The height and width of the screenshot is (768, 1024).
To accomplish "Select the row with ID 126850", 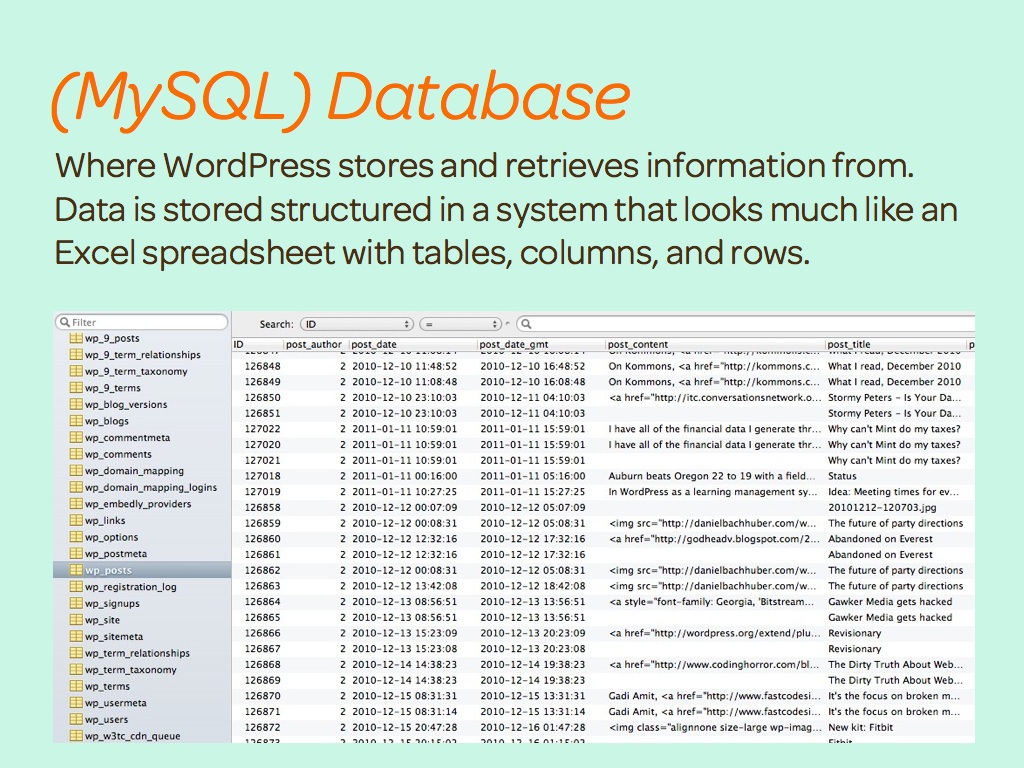I will [x=603, y=398].
